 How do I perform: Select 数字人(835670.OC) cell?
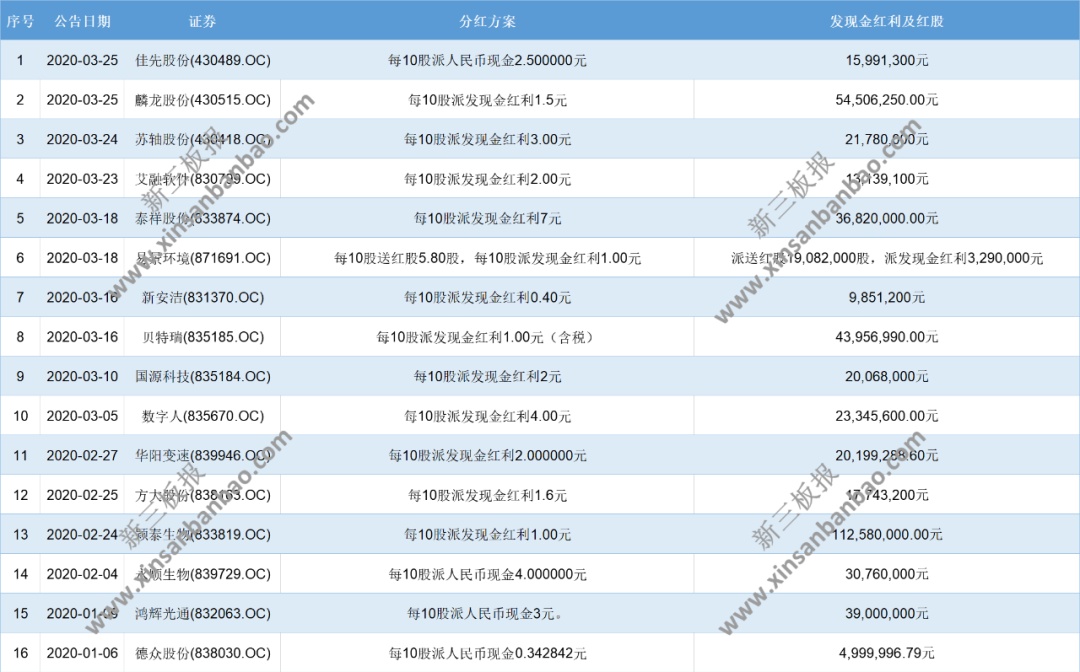pyautogui.click(x=202, y=416)
